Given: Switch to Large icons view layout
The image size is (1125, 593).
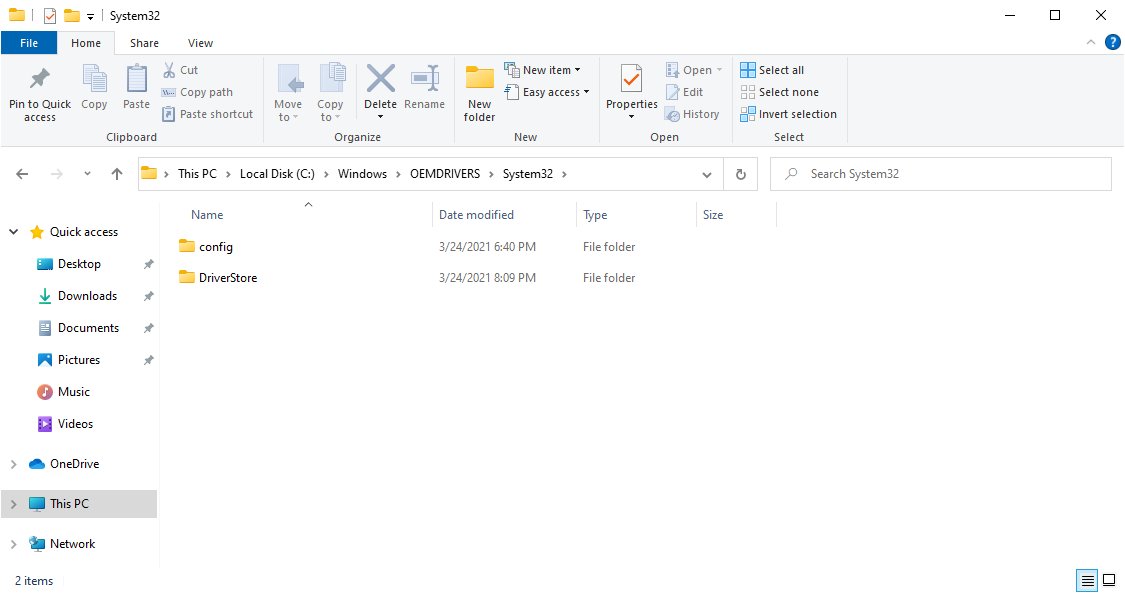Looking at the screenshot, I should click(x=1108, y=580).
